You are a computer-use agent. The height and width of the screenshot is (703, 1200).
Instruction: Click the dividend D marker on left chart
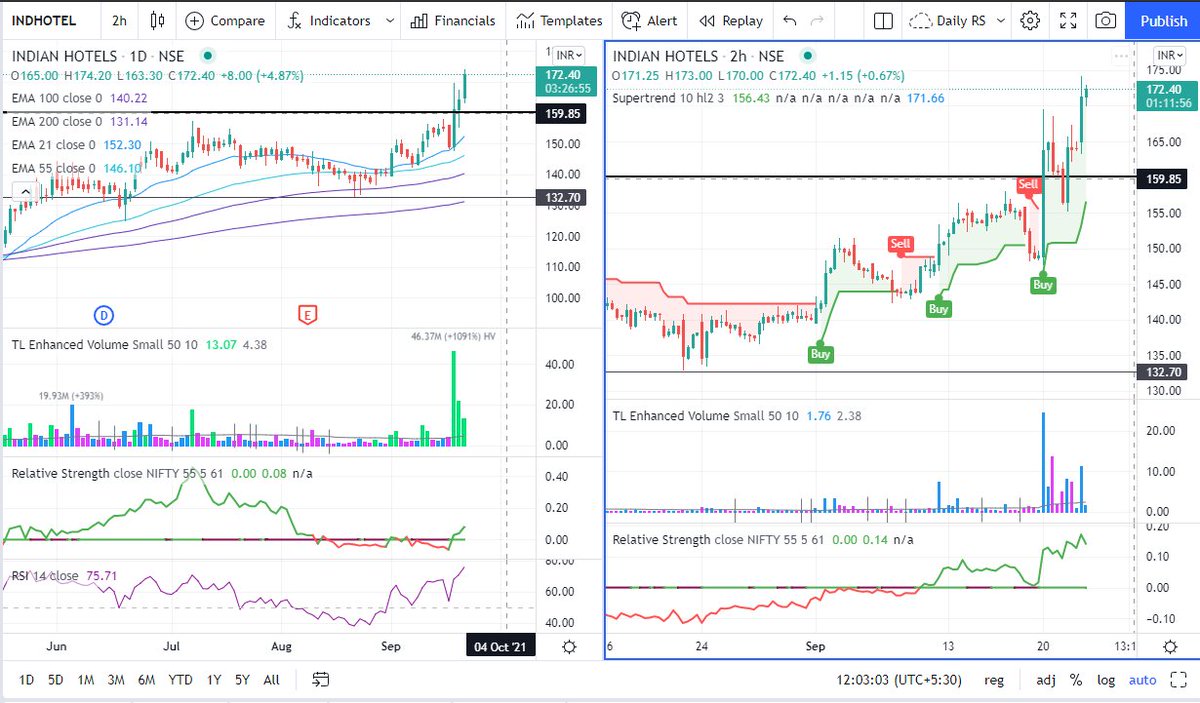tap(103, 315)
